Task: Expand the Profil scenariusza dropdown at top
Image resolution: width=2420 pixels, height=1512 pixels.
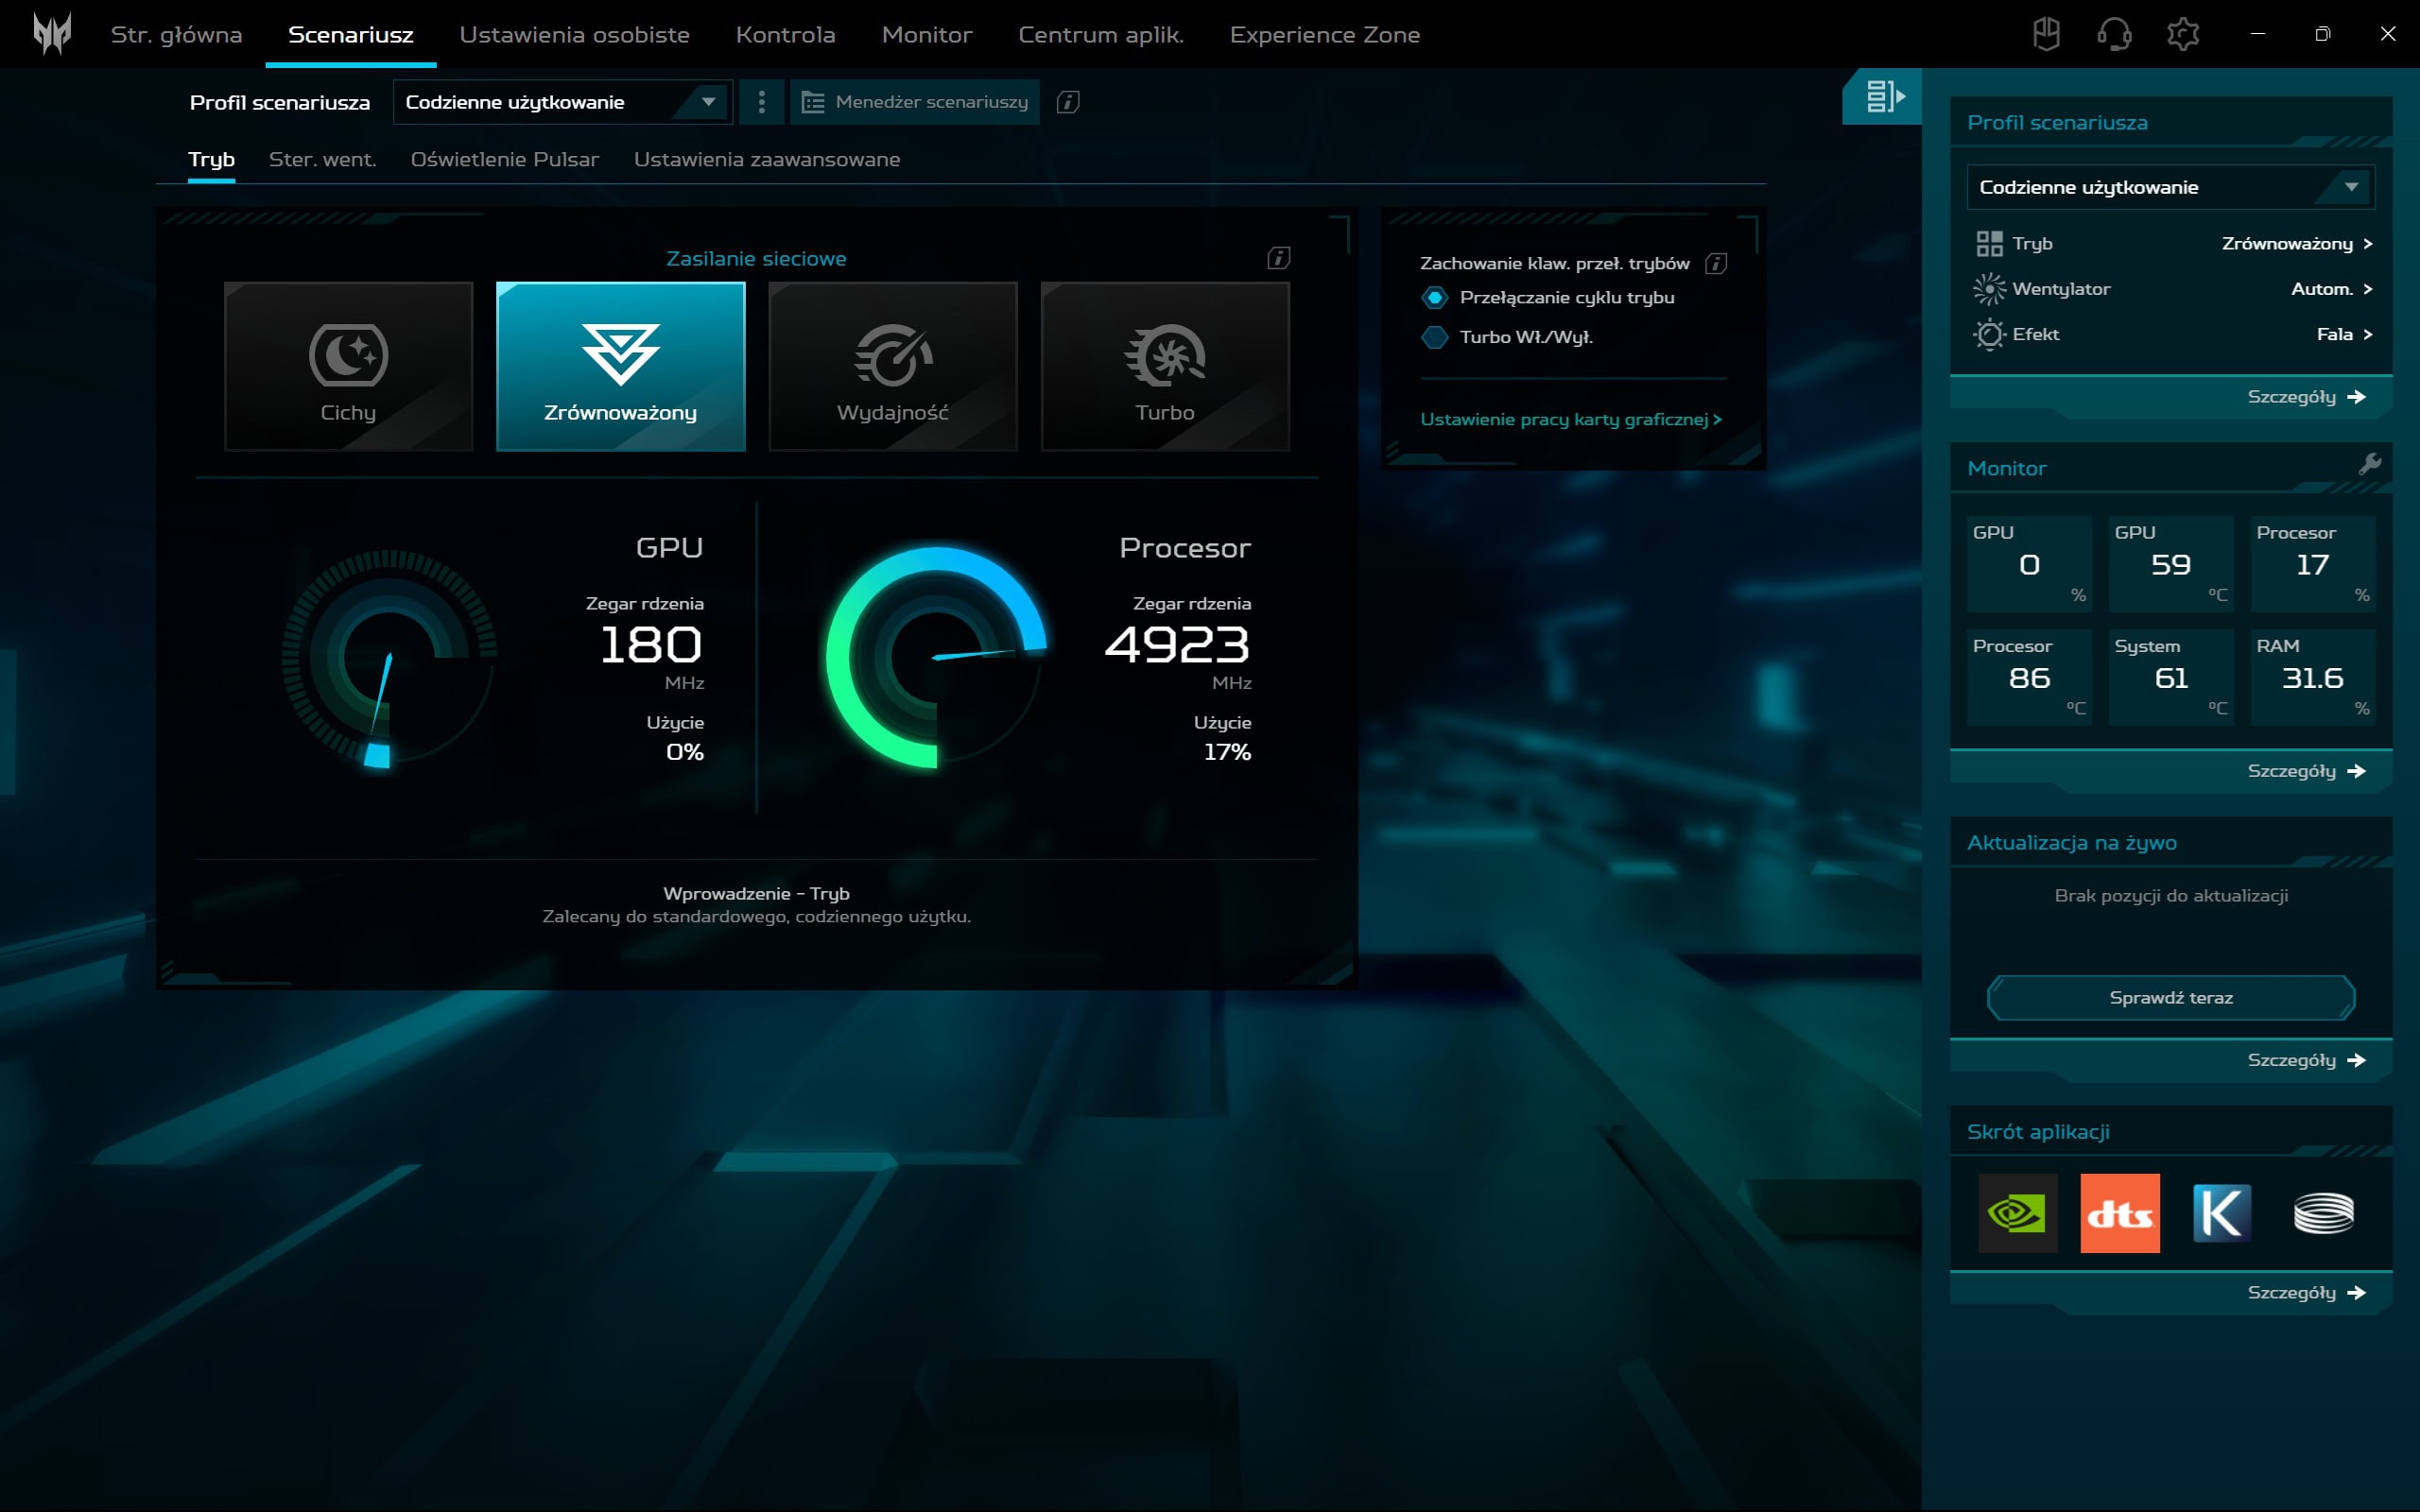Action: coord(562,102)
